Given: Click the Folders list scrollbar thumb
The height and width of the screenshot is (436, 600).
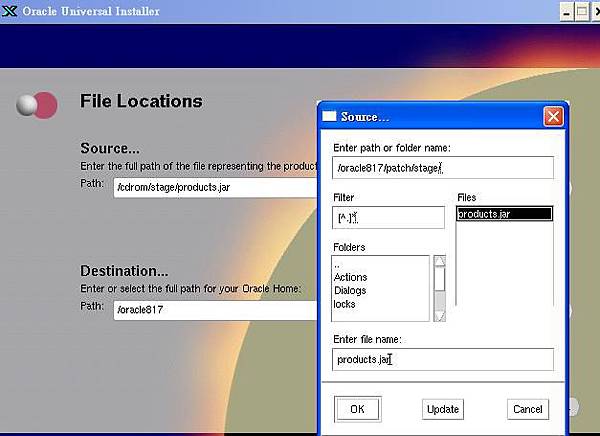Looking at the screenshot, I should [x=440, y=279].
